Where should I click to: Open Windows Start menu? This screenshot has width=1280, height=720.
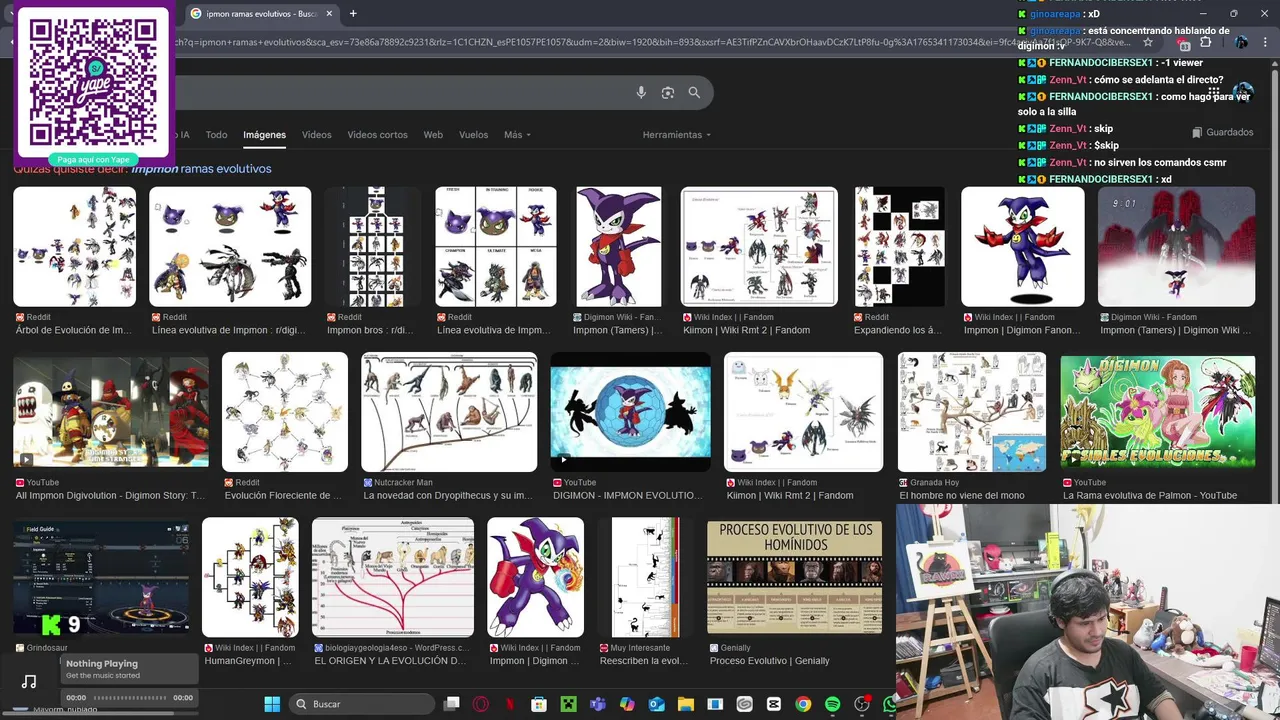pos(272,704)
